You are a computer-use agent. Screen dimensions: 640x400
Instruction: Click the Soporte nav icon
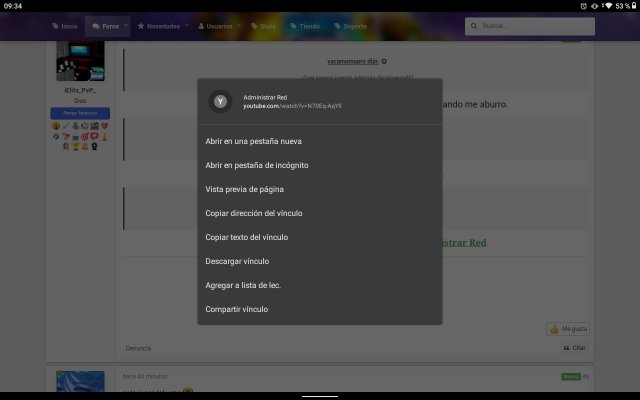336,26
